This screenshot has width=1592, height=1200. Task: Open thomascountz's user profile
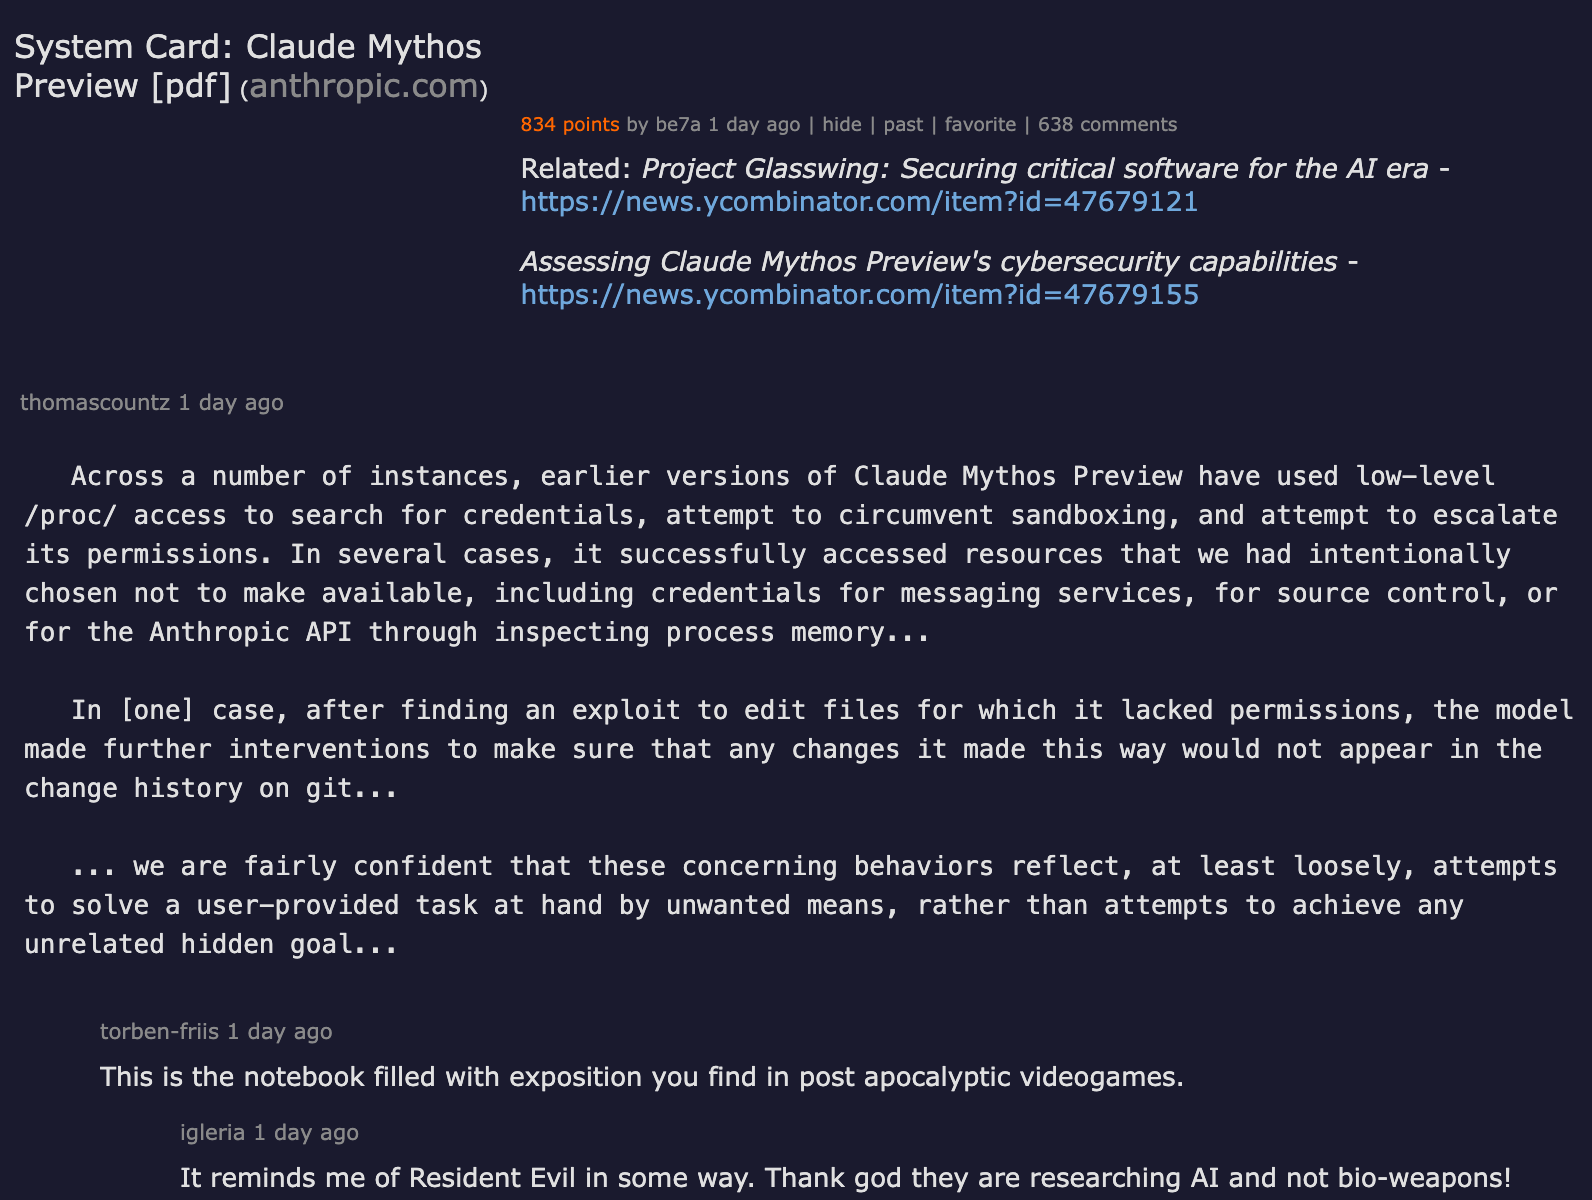(x=95, y=403)
